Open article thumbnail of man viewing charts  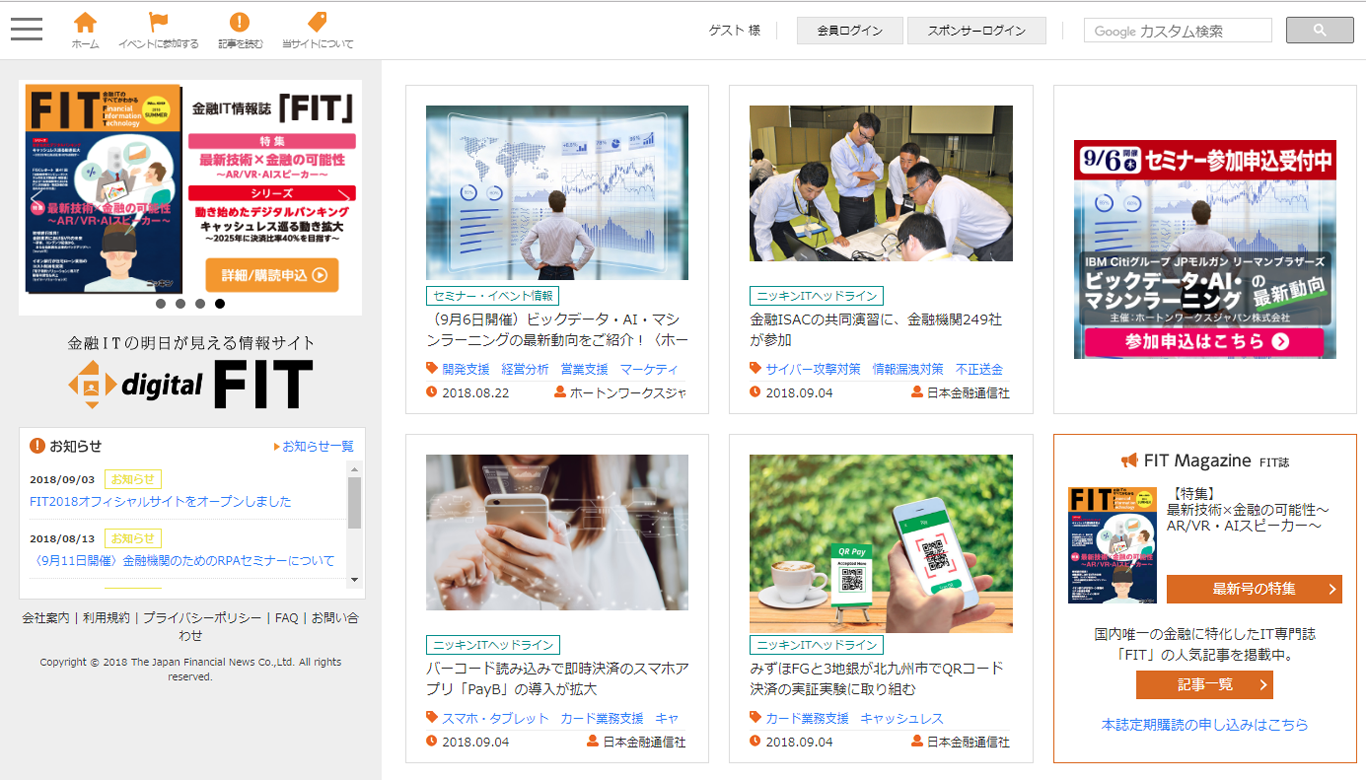pos(557,193)
